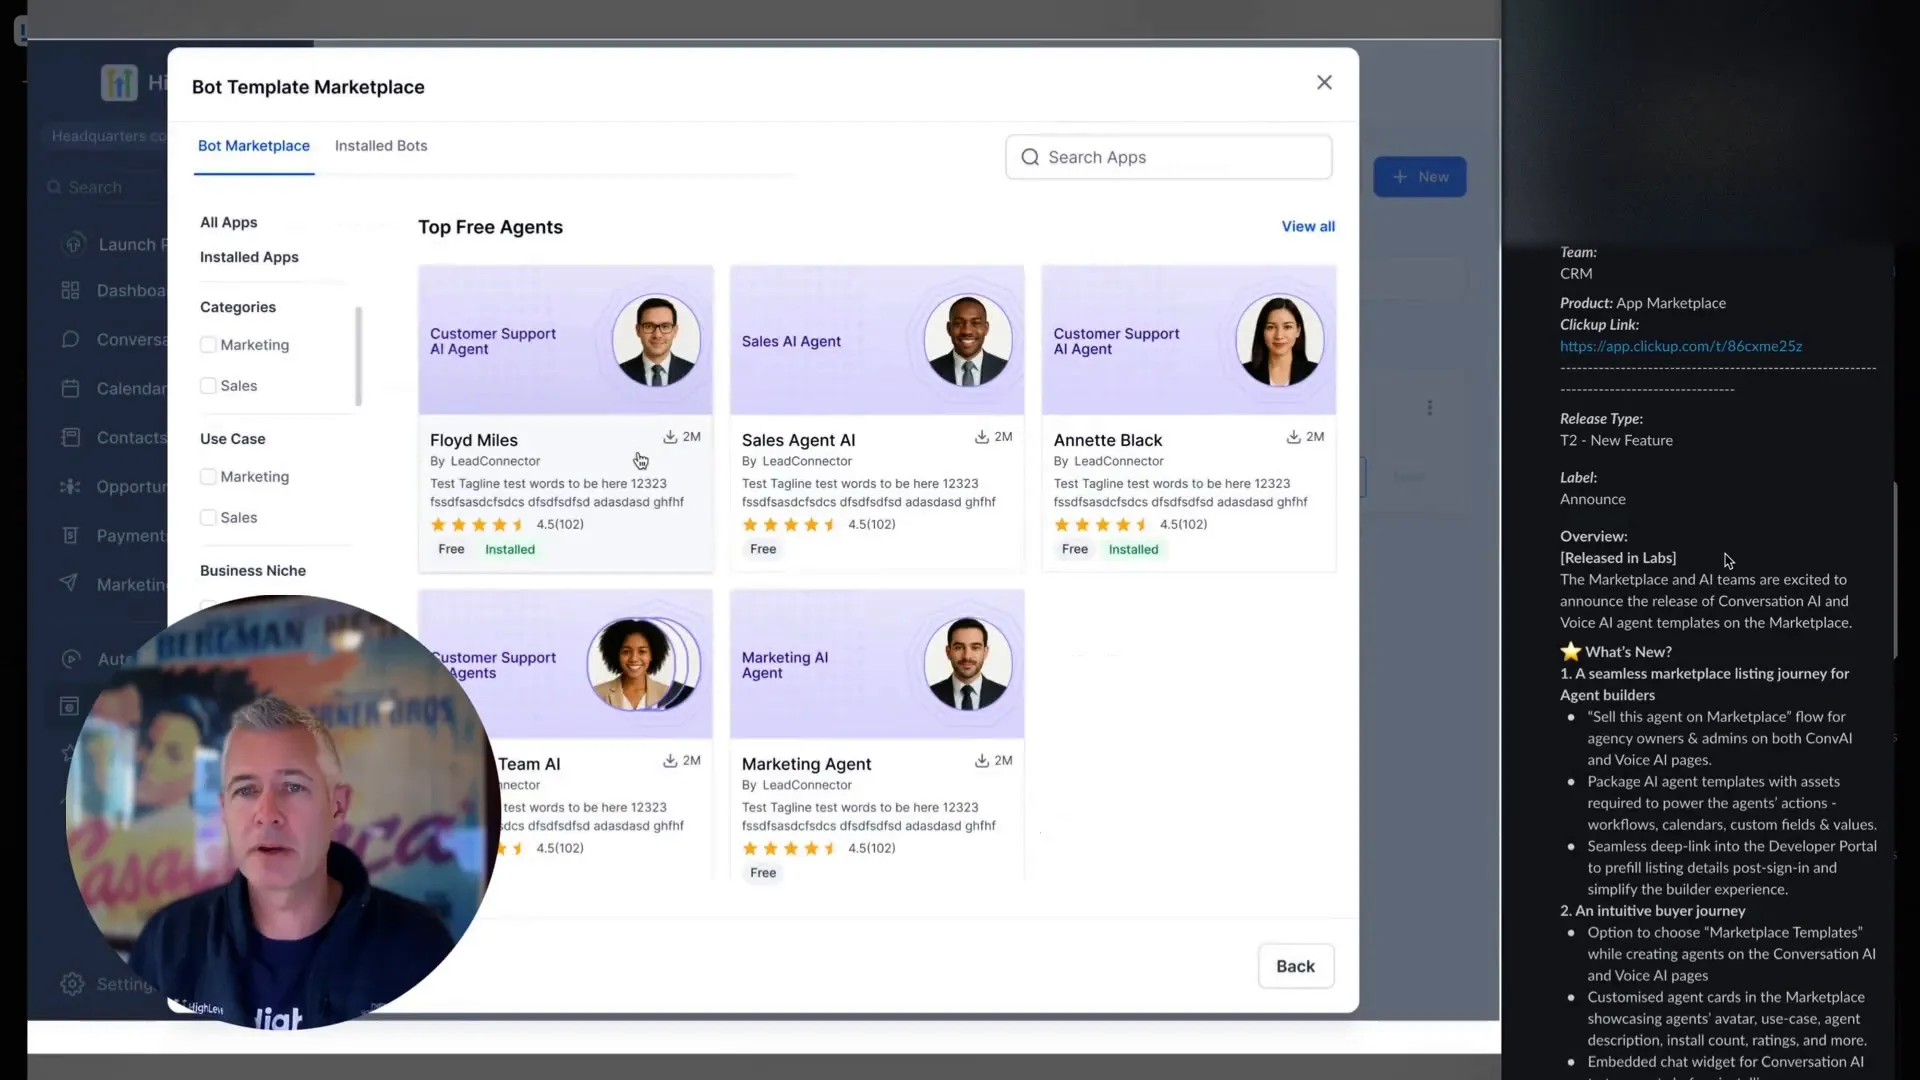Open Contacts icon in background sidebar
1920x1080 pixels.
tap(70, 438)
